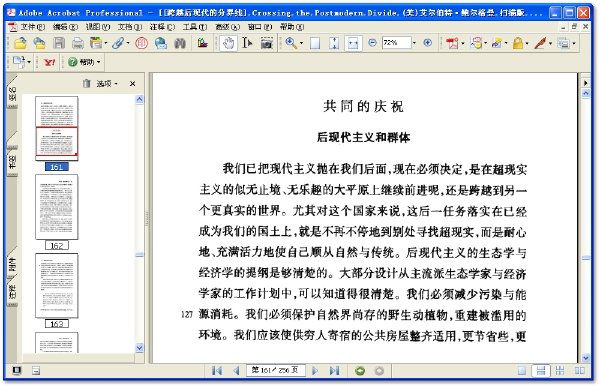Viewport: 600px width, 387px height.
Task: Click the minus Zoom Out button
Action: pyautogui.click(x=372, y=43)
